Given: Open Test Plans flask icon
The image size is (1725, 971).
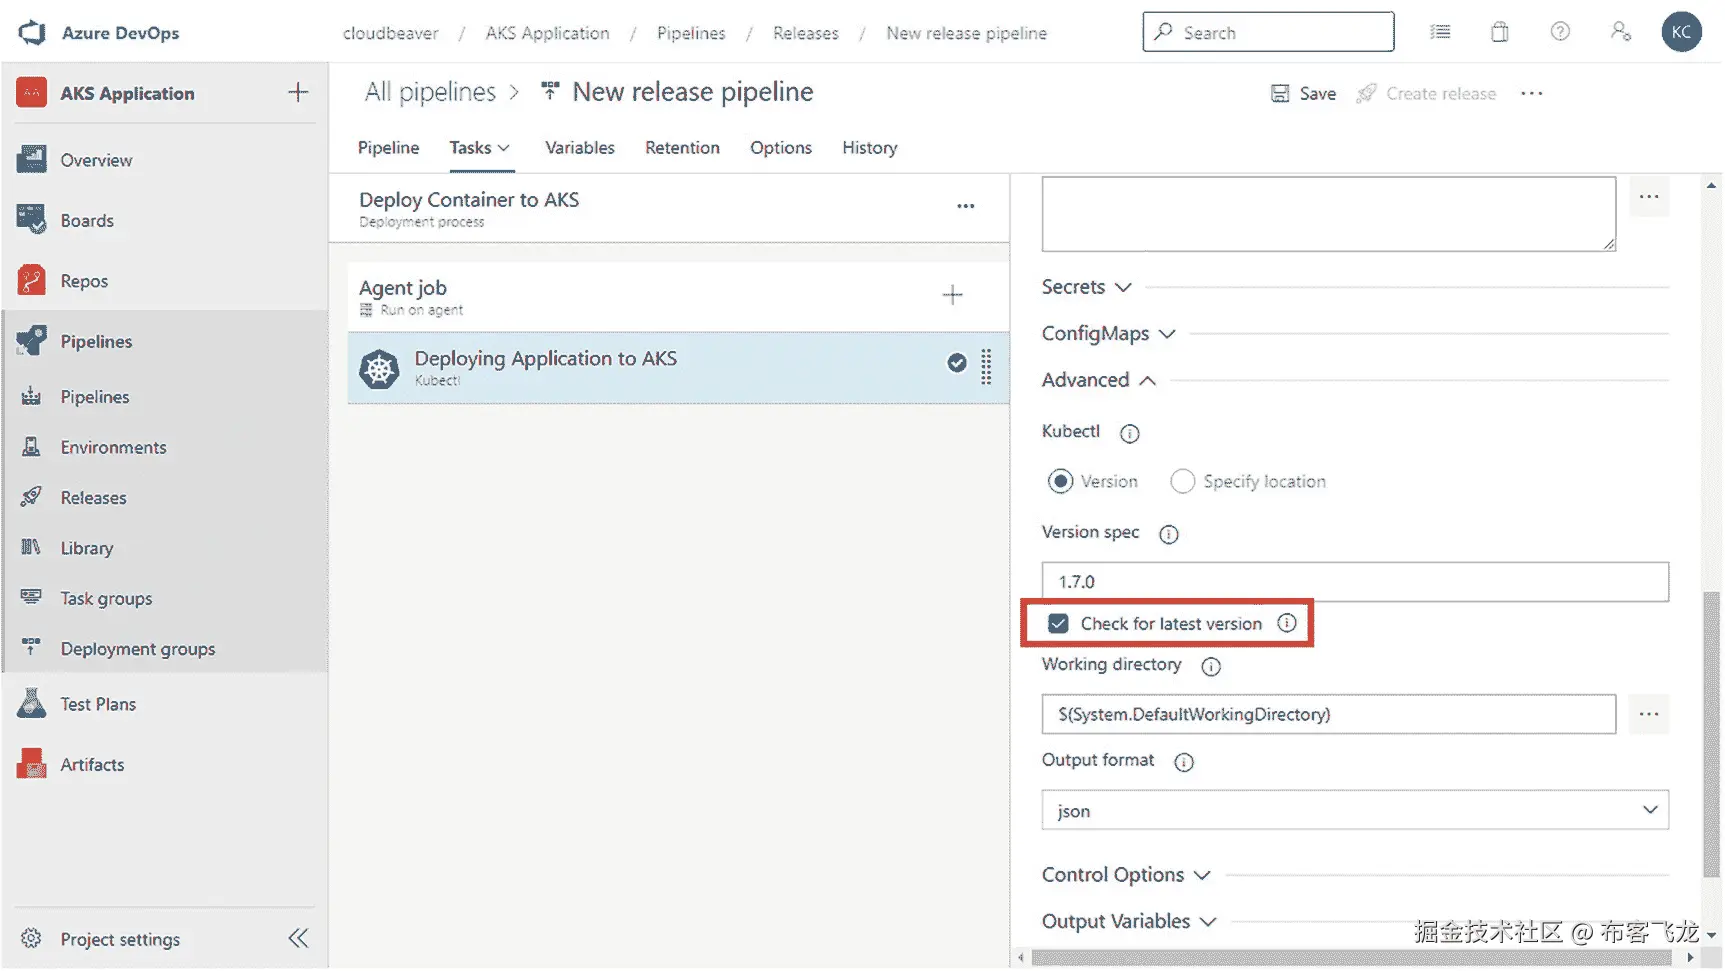Looking at the screenshot, I should tap(31, 704).
